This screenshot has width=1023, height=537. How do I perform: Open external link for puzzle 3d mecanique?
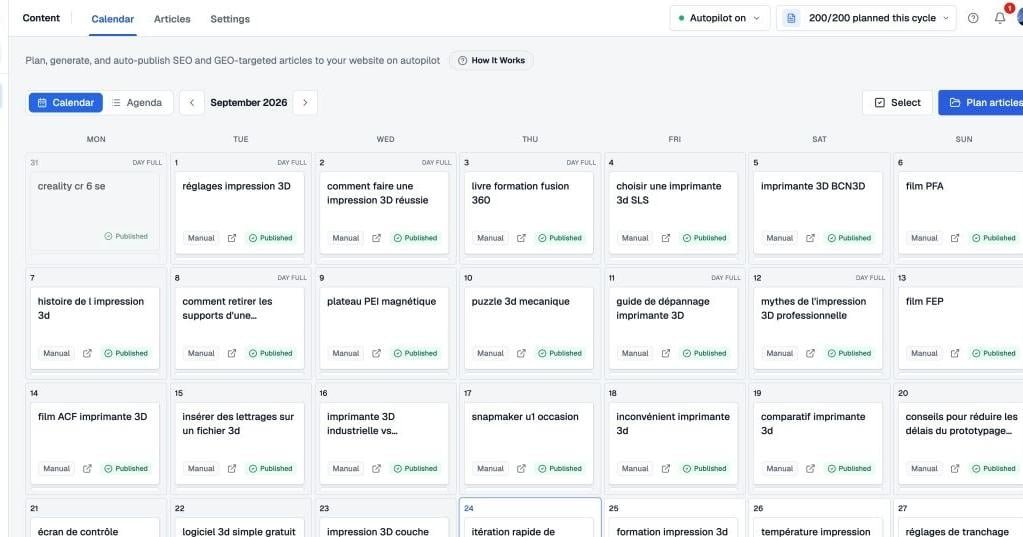pos(521,353)
